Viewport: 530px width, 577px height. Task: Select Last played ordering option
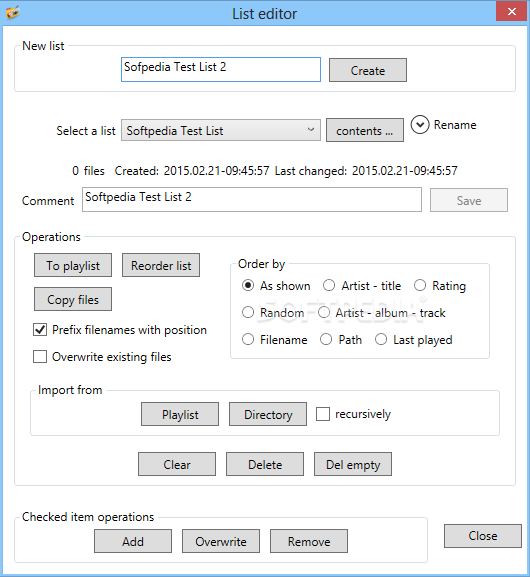(381, 339)
